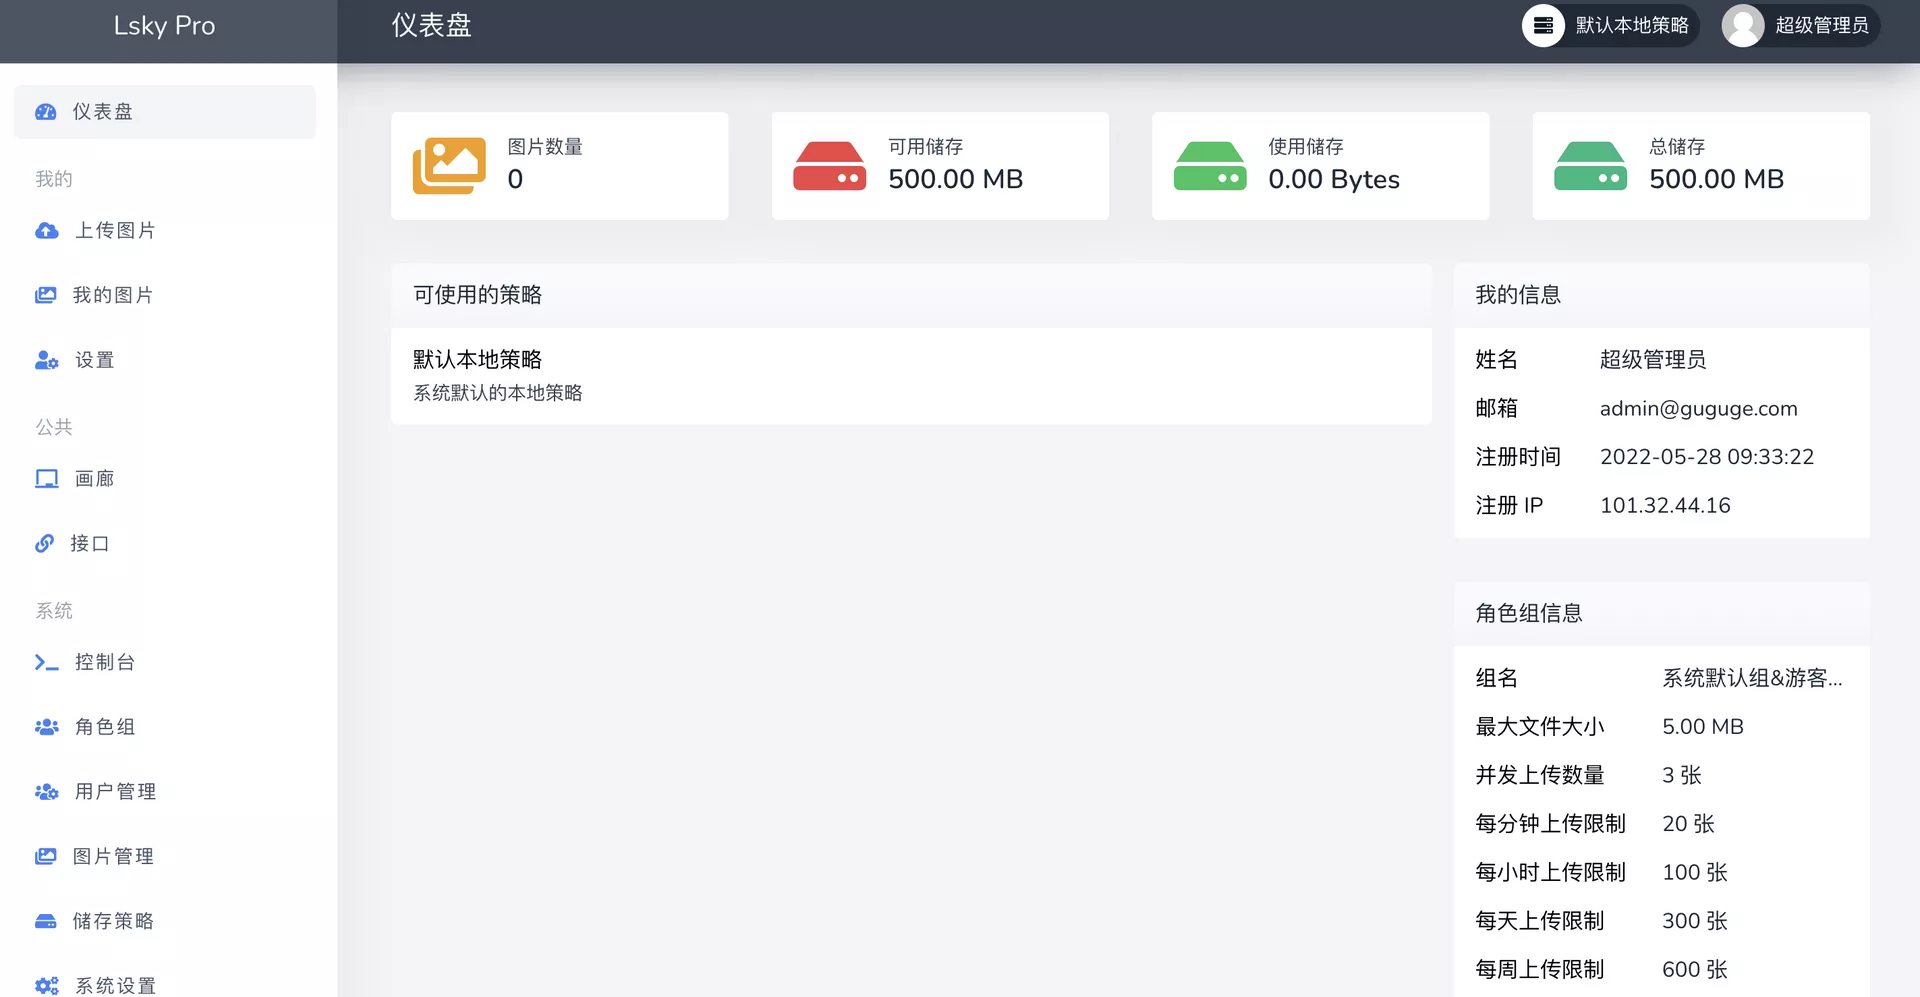Viewport: 1920px width, 997px height.
Task: Click the 每小时上传限制 value 100 张
Action: coord(1694,872)
